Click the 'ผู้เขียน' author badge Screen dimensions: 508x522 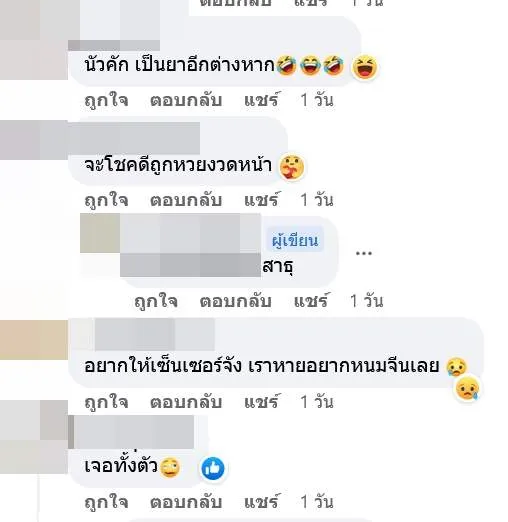pyautogui.click(x=295, y=239)
